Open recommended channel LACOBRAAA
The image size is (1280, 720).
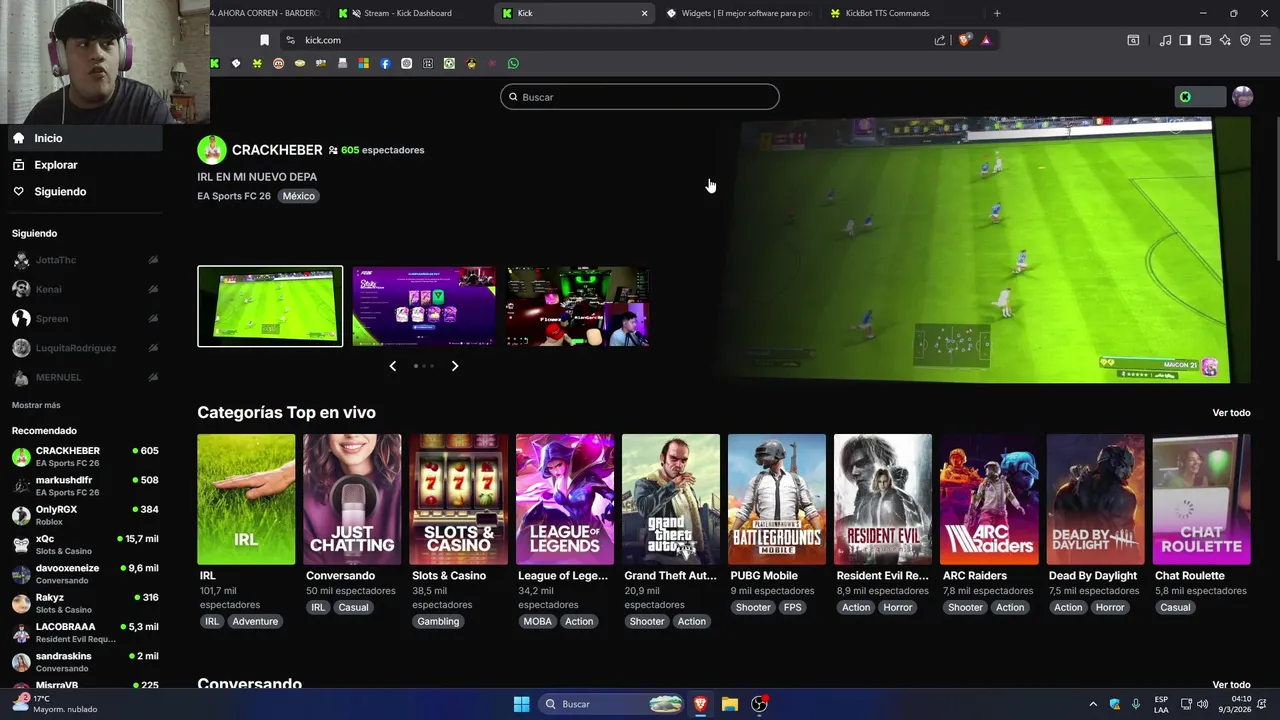click(x=85, y=632)
